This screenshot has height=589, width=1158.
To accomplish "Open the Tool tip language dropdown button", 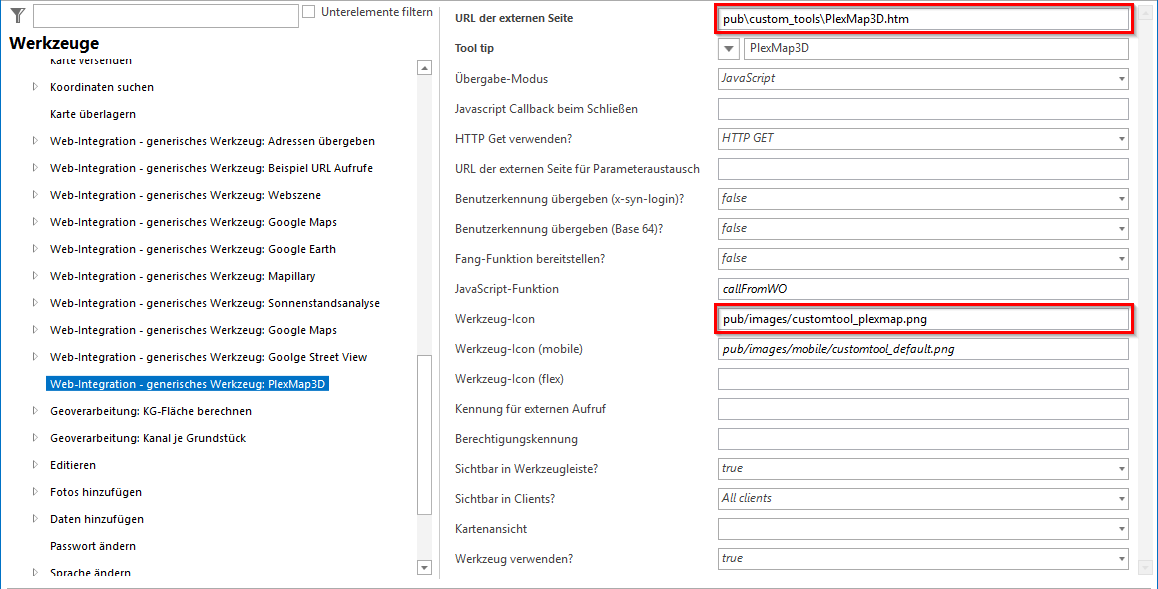I will coord(729,49).
